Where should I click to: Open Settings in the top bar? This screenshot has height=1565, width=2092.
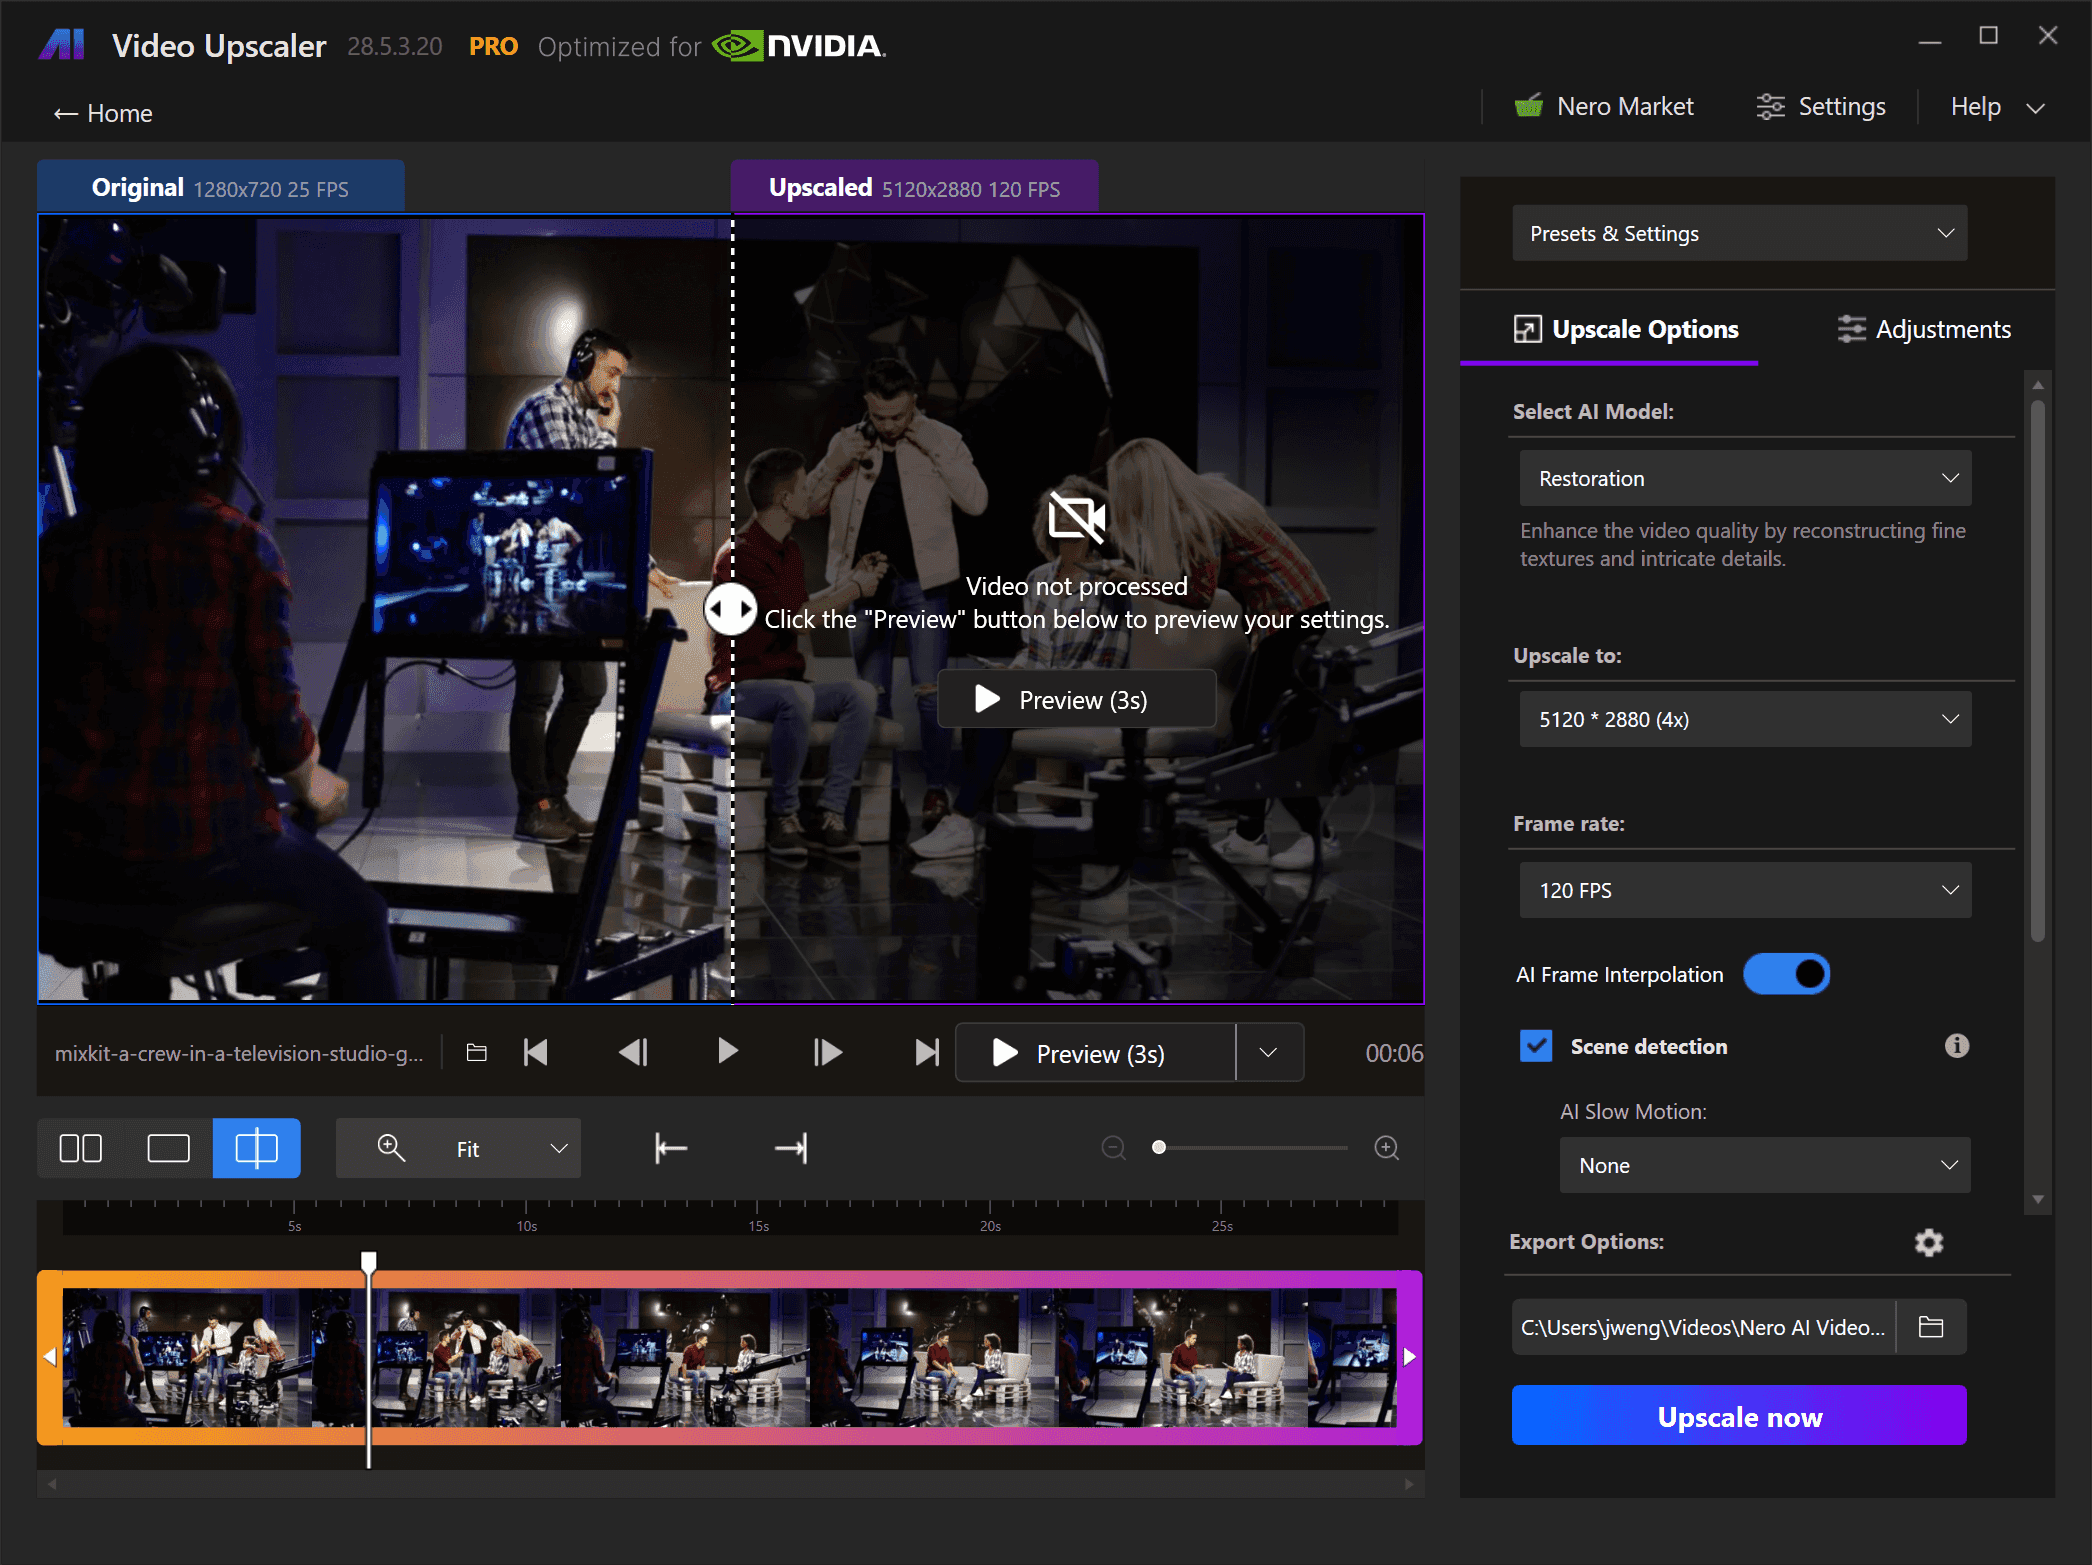[x=1821, y=106]
